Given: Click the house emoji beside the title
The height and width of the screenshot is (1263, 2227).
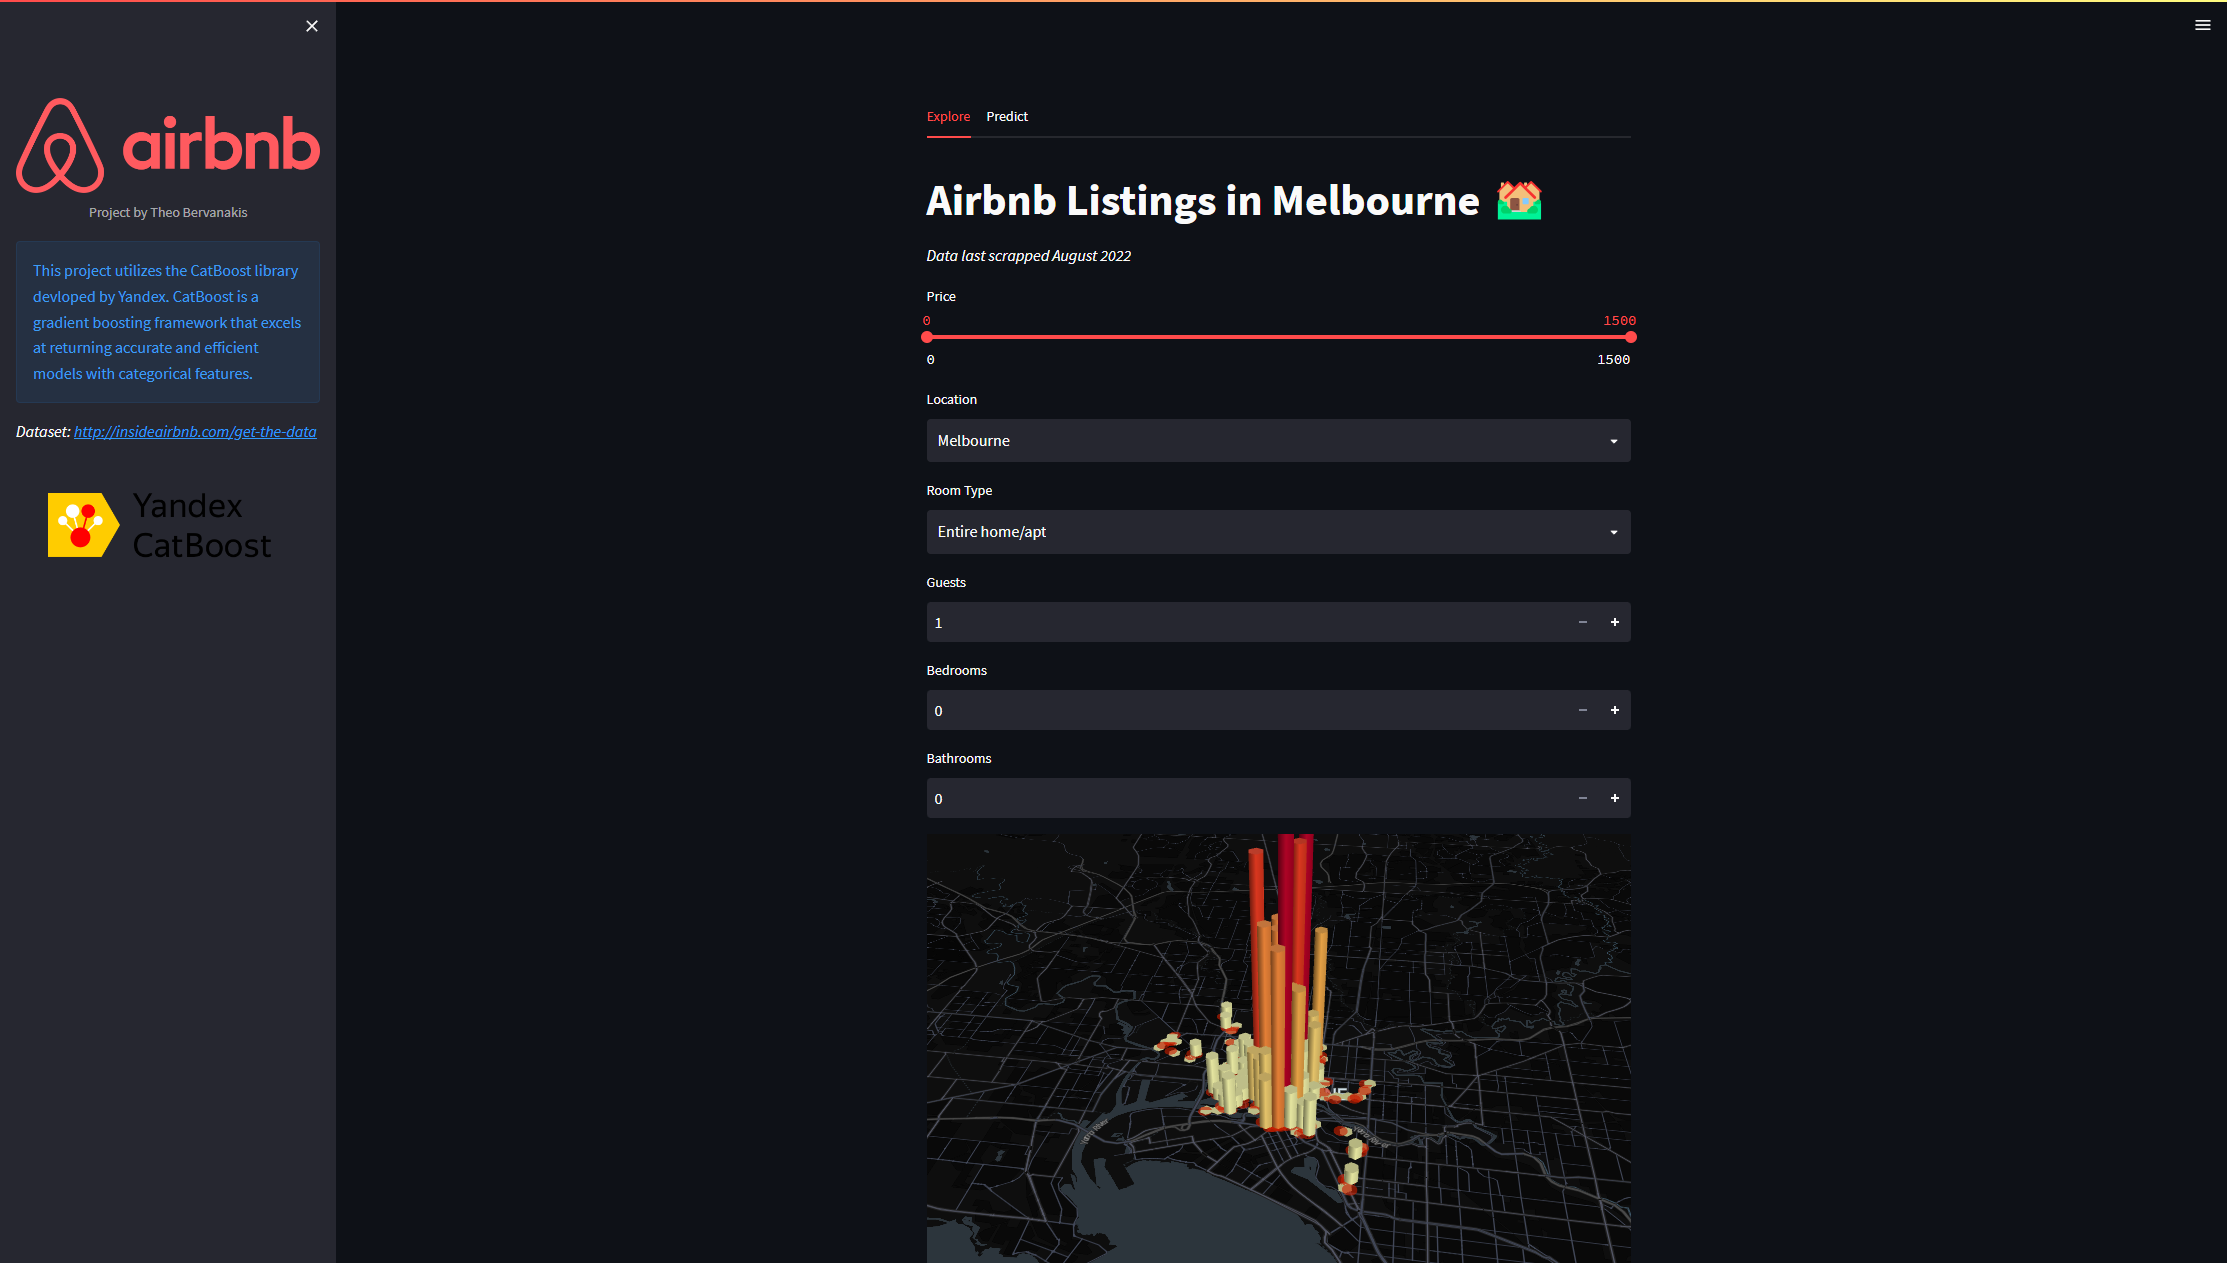Looking at the screenshot, I should 1519,201.
